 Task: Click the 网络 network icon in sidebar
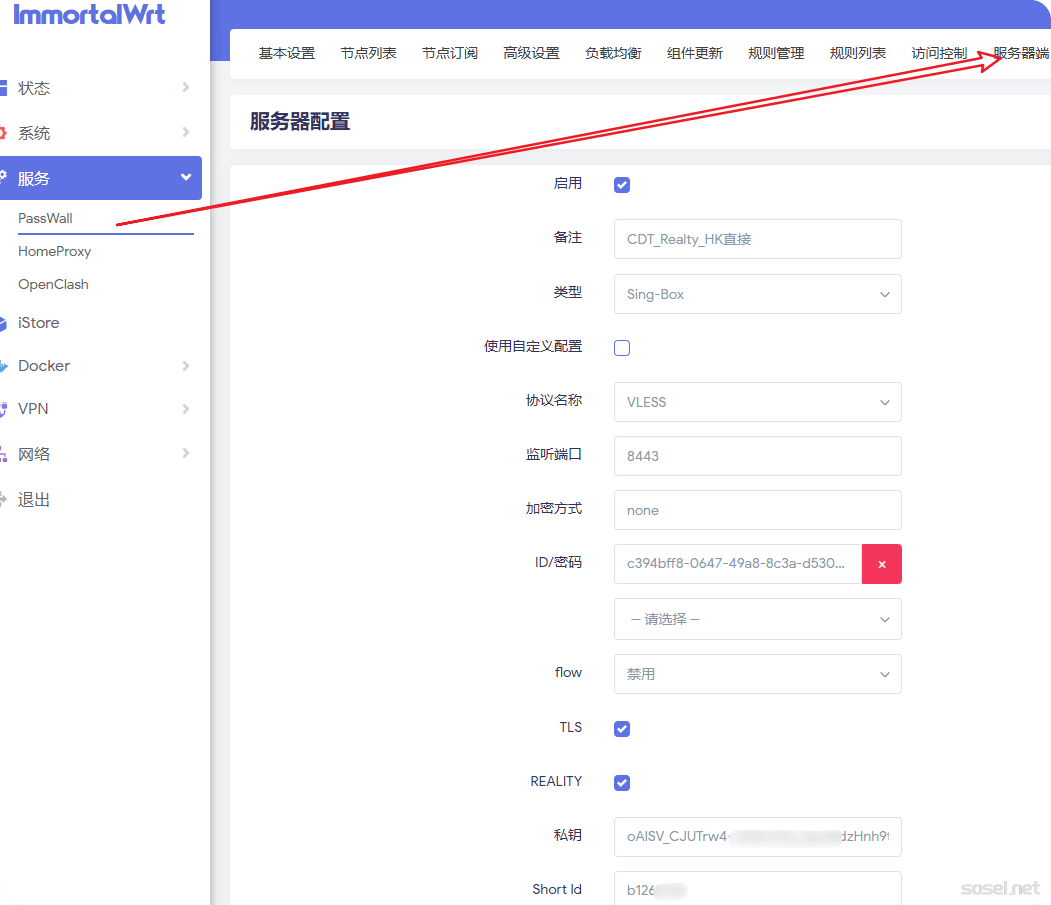3,454
